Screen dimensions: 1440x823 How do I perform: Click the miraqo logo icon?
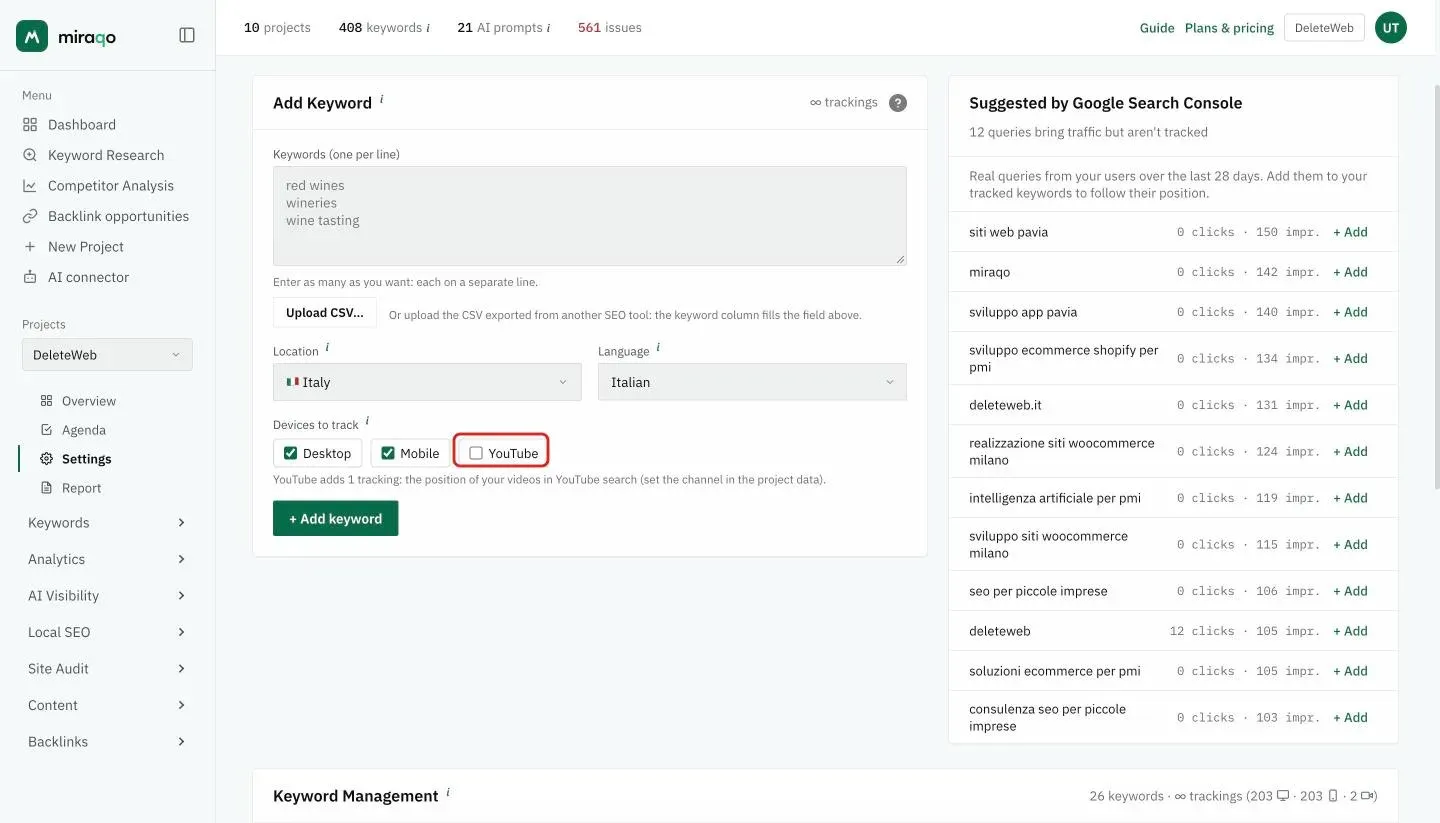[x=32, y=36]
